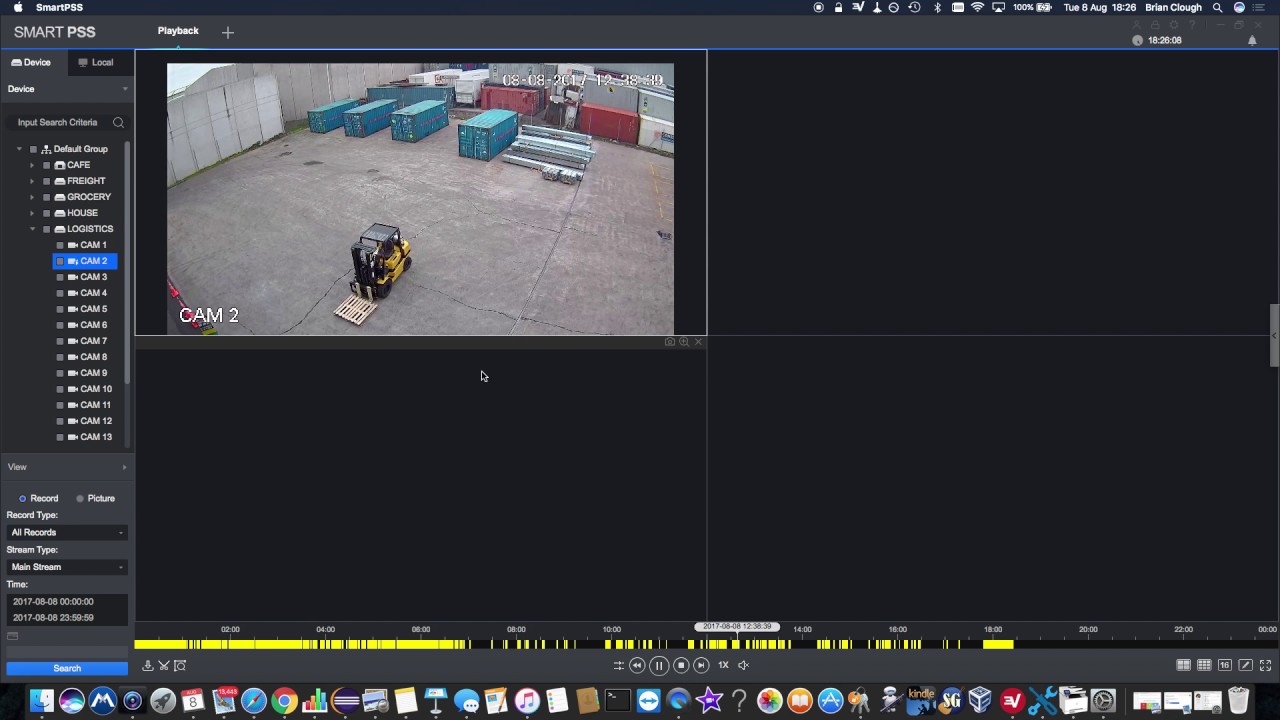Check the GROCERY device checkbox
Image resolution: width=1280 pixels, height=720 pixels.
[x=46, y=197]
